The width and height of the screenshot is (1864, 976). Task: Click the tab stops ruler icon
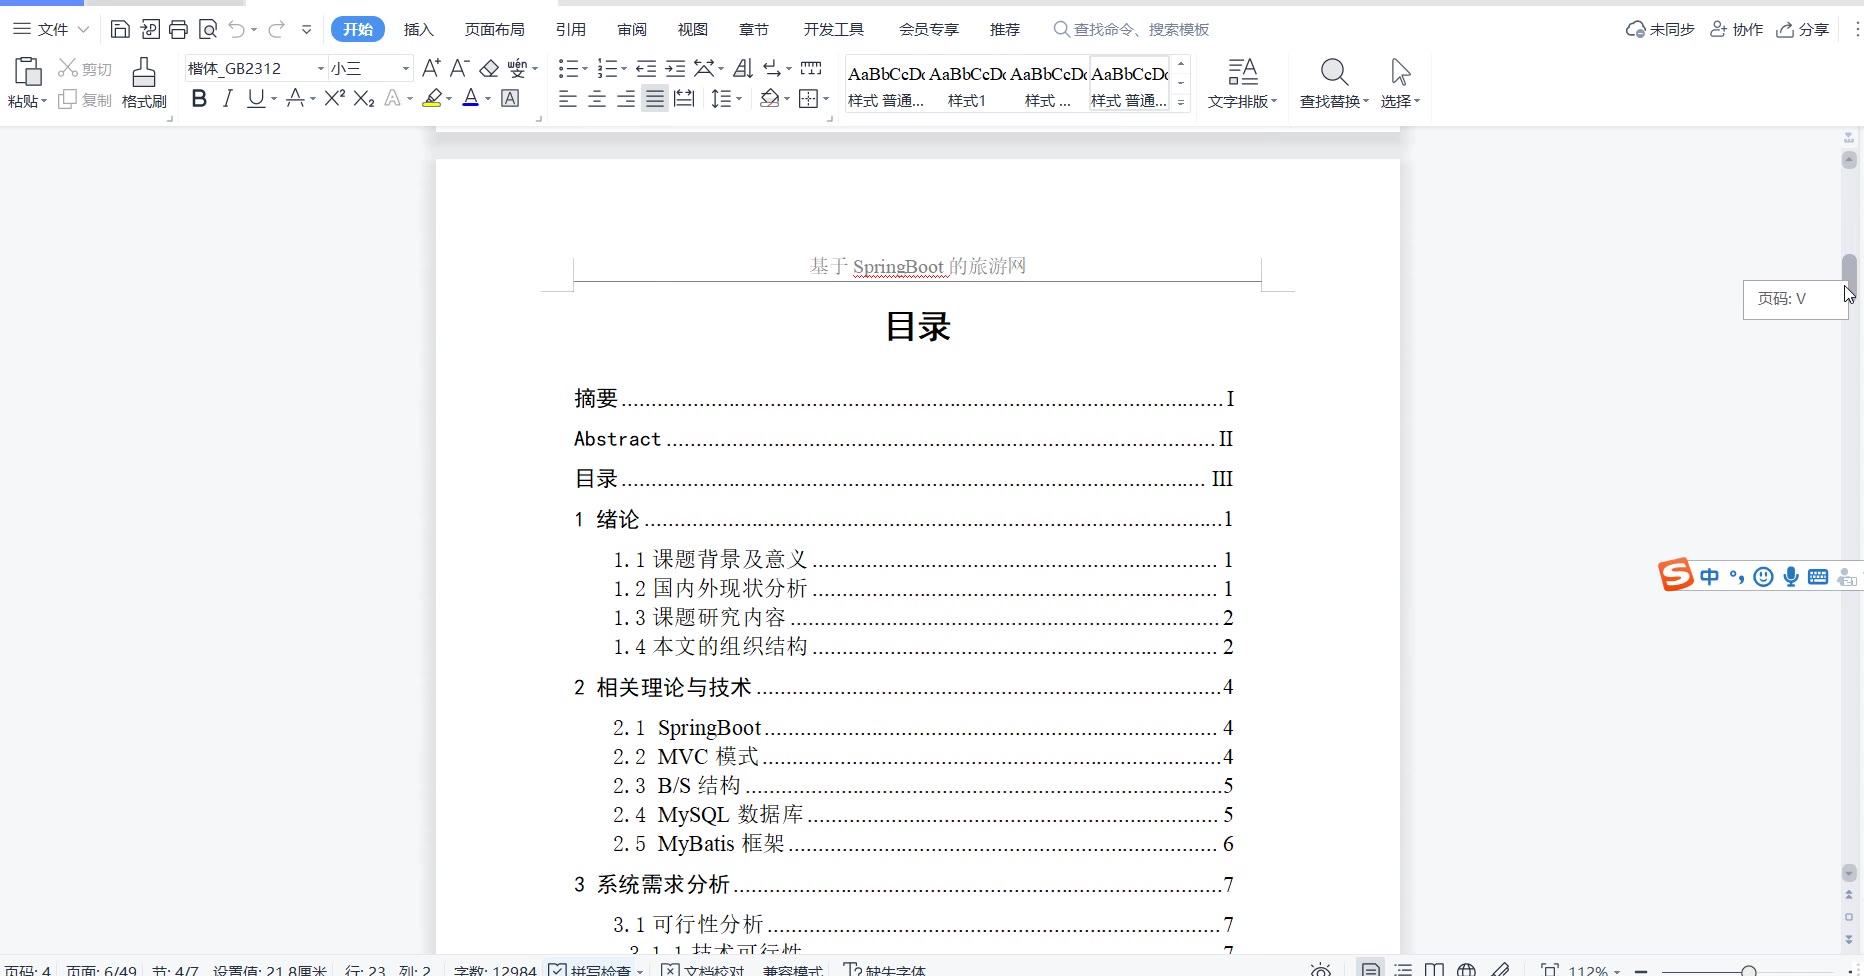811,68
